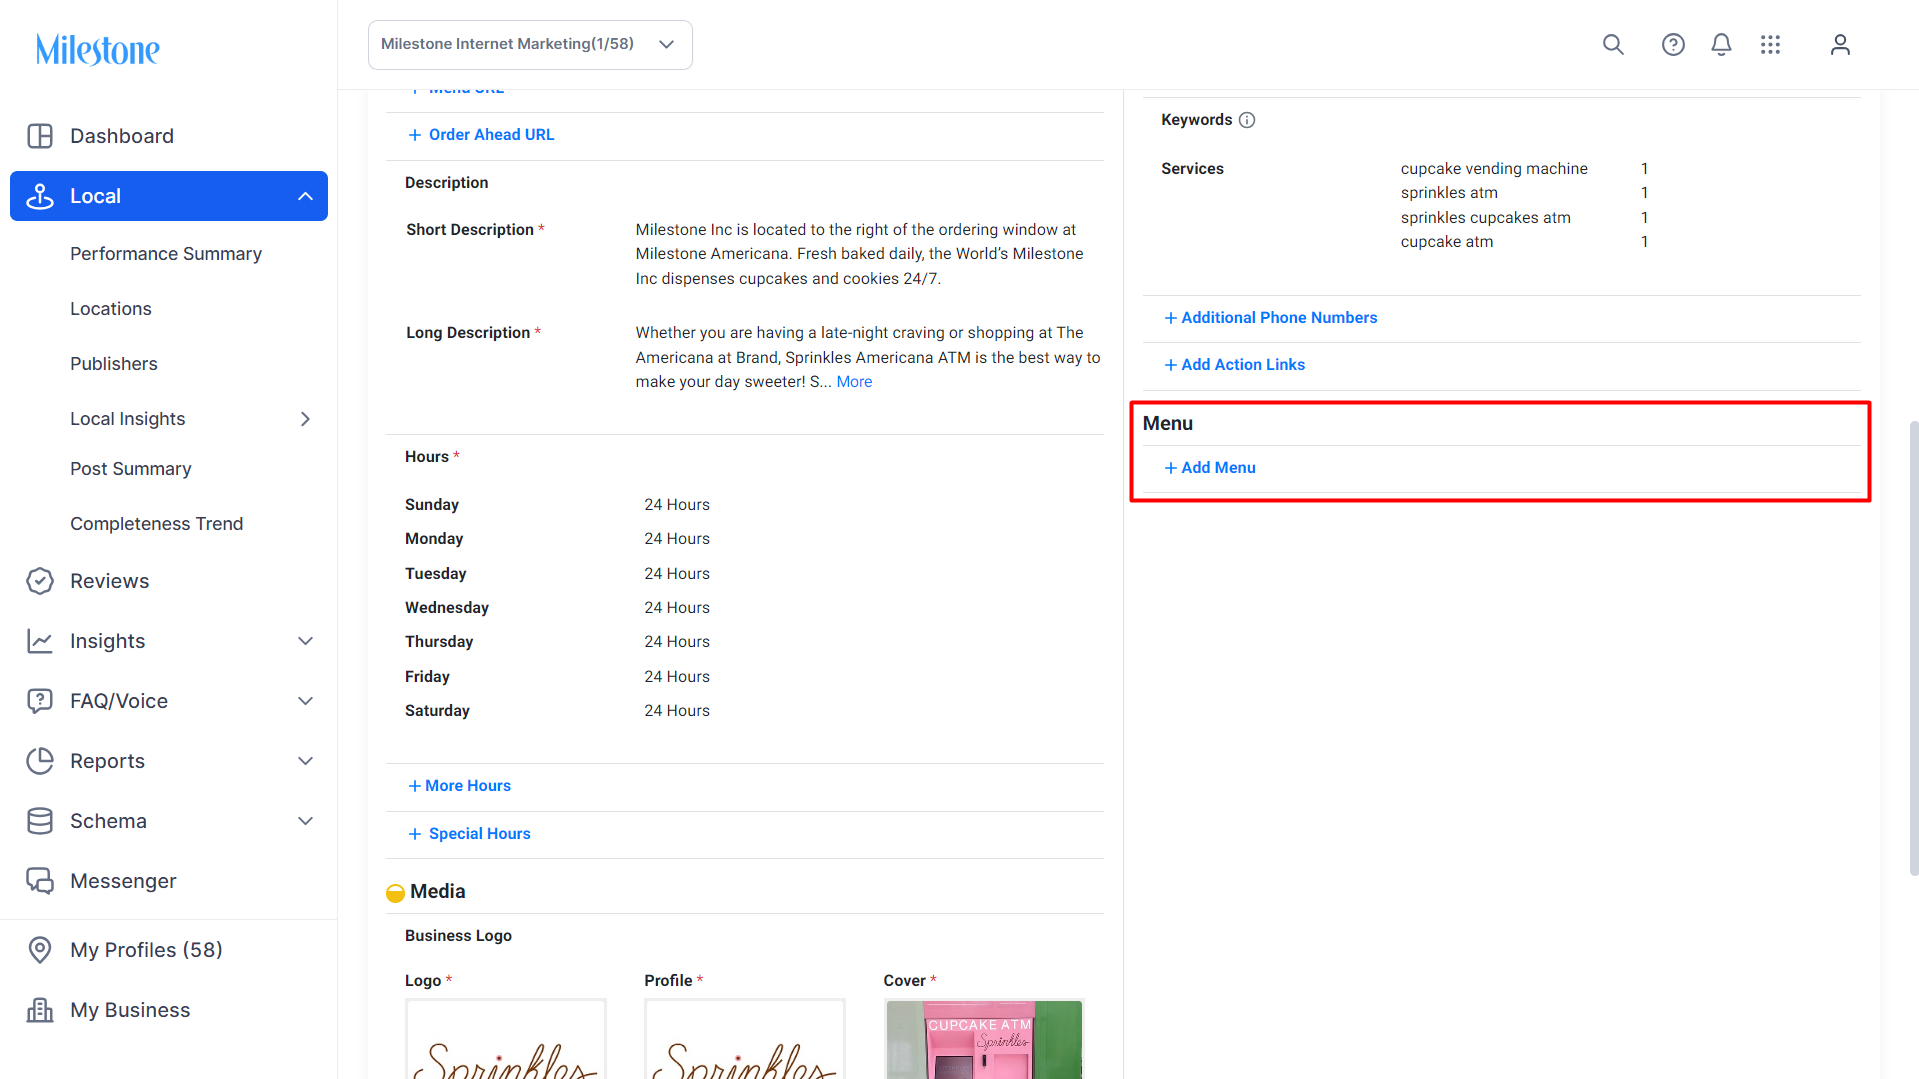
Task: Click the page vertical scrollbar
Action: click(x=1913, y=648)
